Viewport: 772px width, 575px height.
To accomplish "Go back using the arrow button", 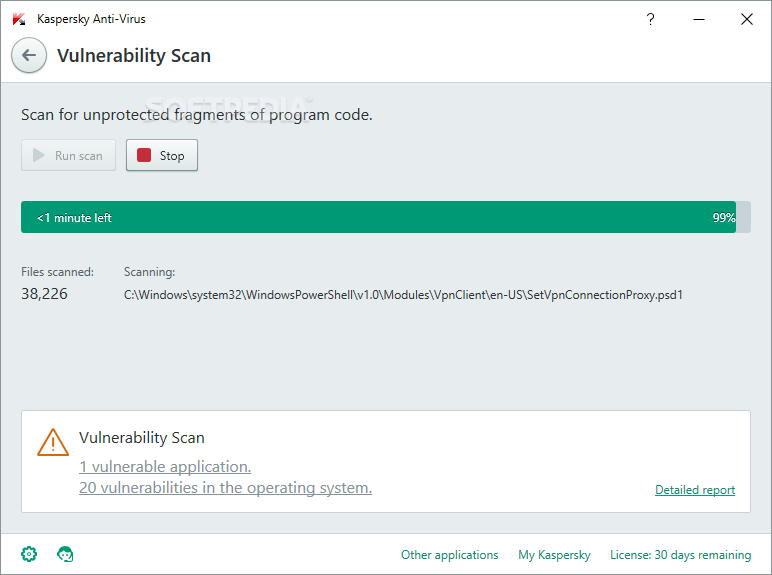I will point(29,55).
